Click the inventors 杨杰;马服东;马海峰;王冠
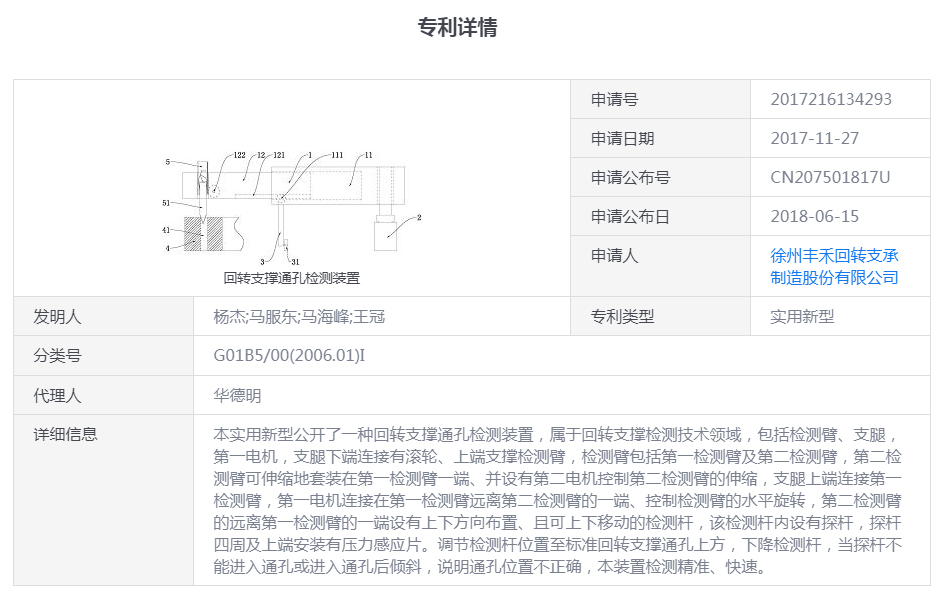 tap(299, 316)
